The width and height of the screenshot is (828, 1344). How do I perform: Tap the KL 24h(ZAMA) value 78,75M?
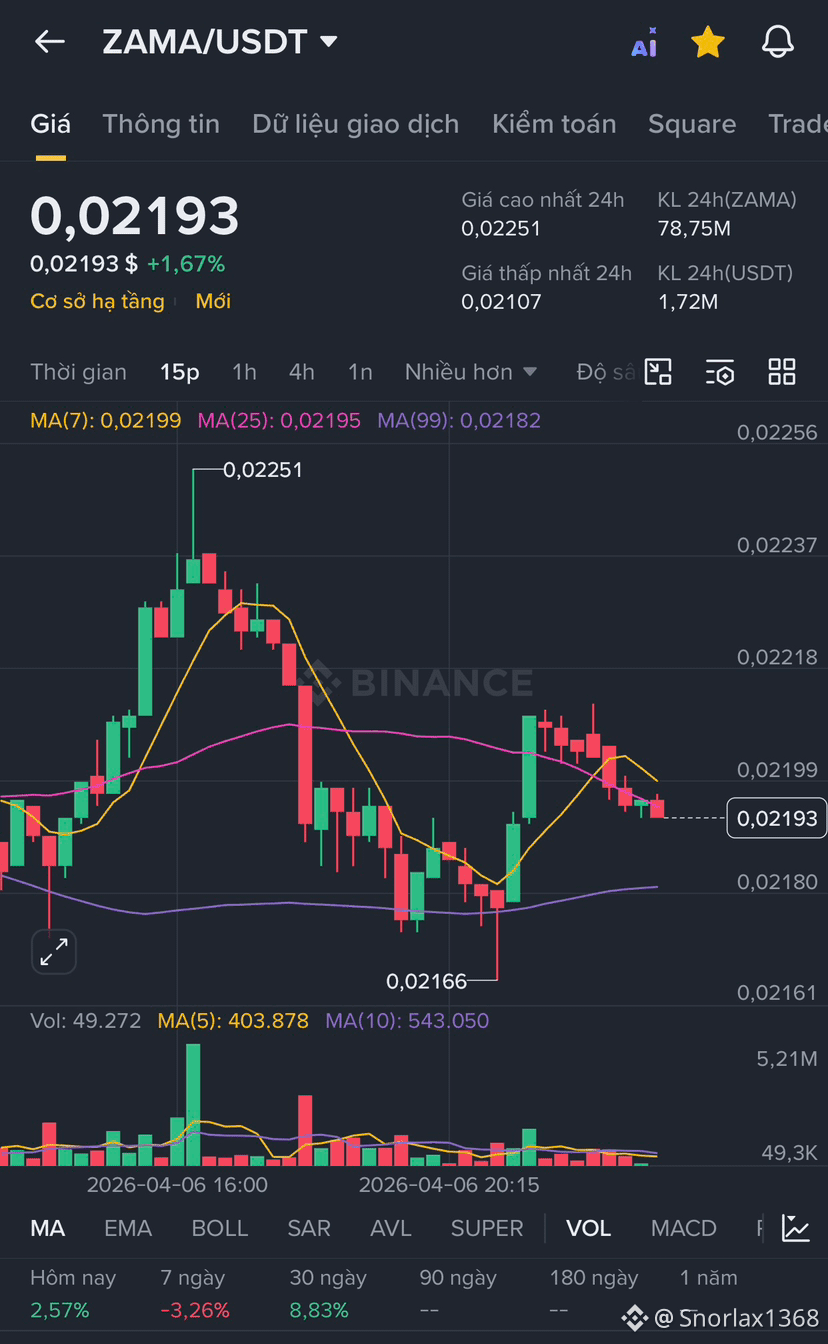point(694,228)
